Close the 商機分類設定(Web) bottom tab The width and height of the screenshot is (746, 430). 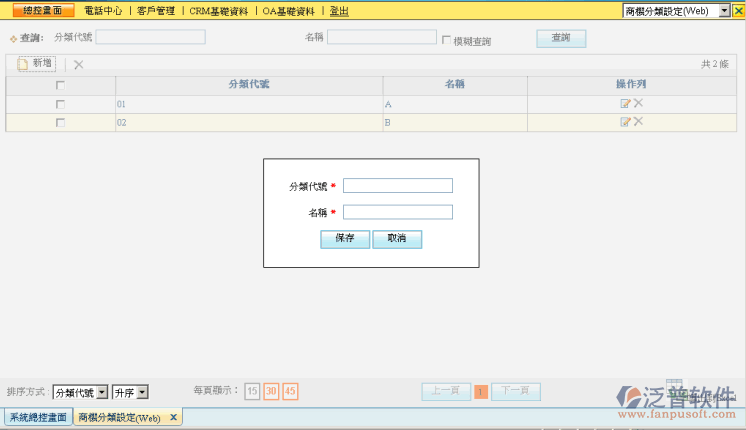point(173,417)
